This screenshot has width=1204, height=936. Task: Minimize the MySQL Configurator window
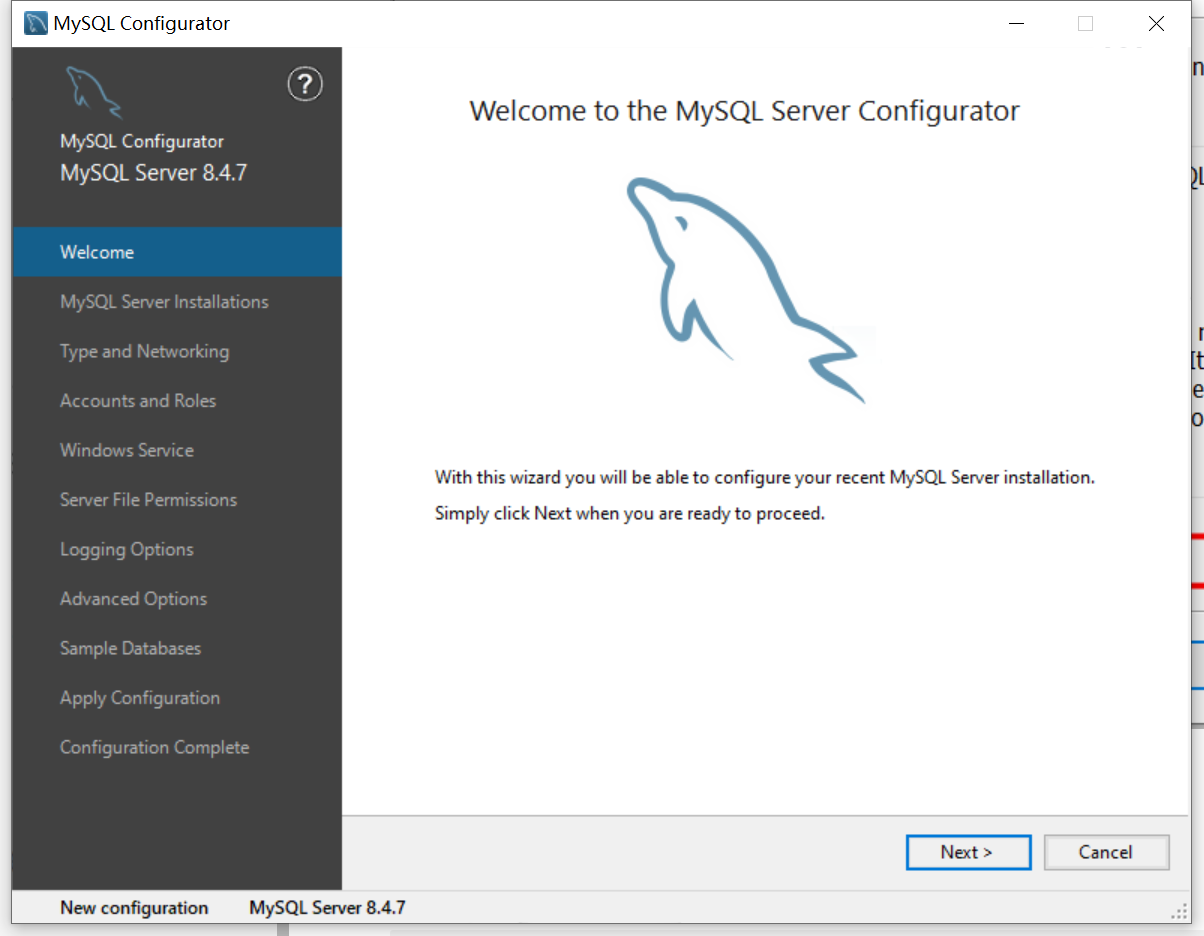(1017, 24)
